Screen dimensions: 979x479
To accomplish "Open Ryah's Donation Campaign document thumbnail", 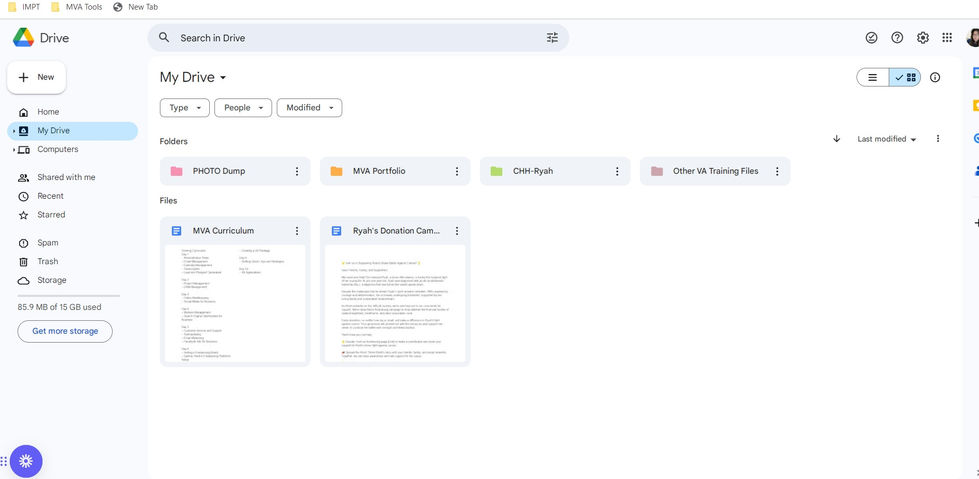I will pos(395,304).
